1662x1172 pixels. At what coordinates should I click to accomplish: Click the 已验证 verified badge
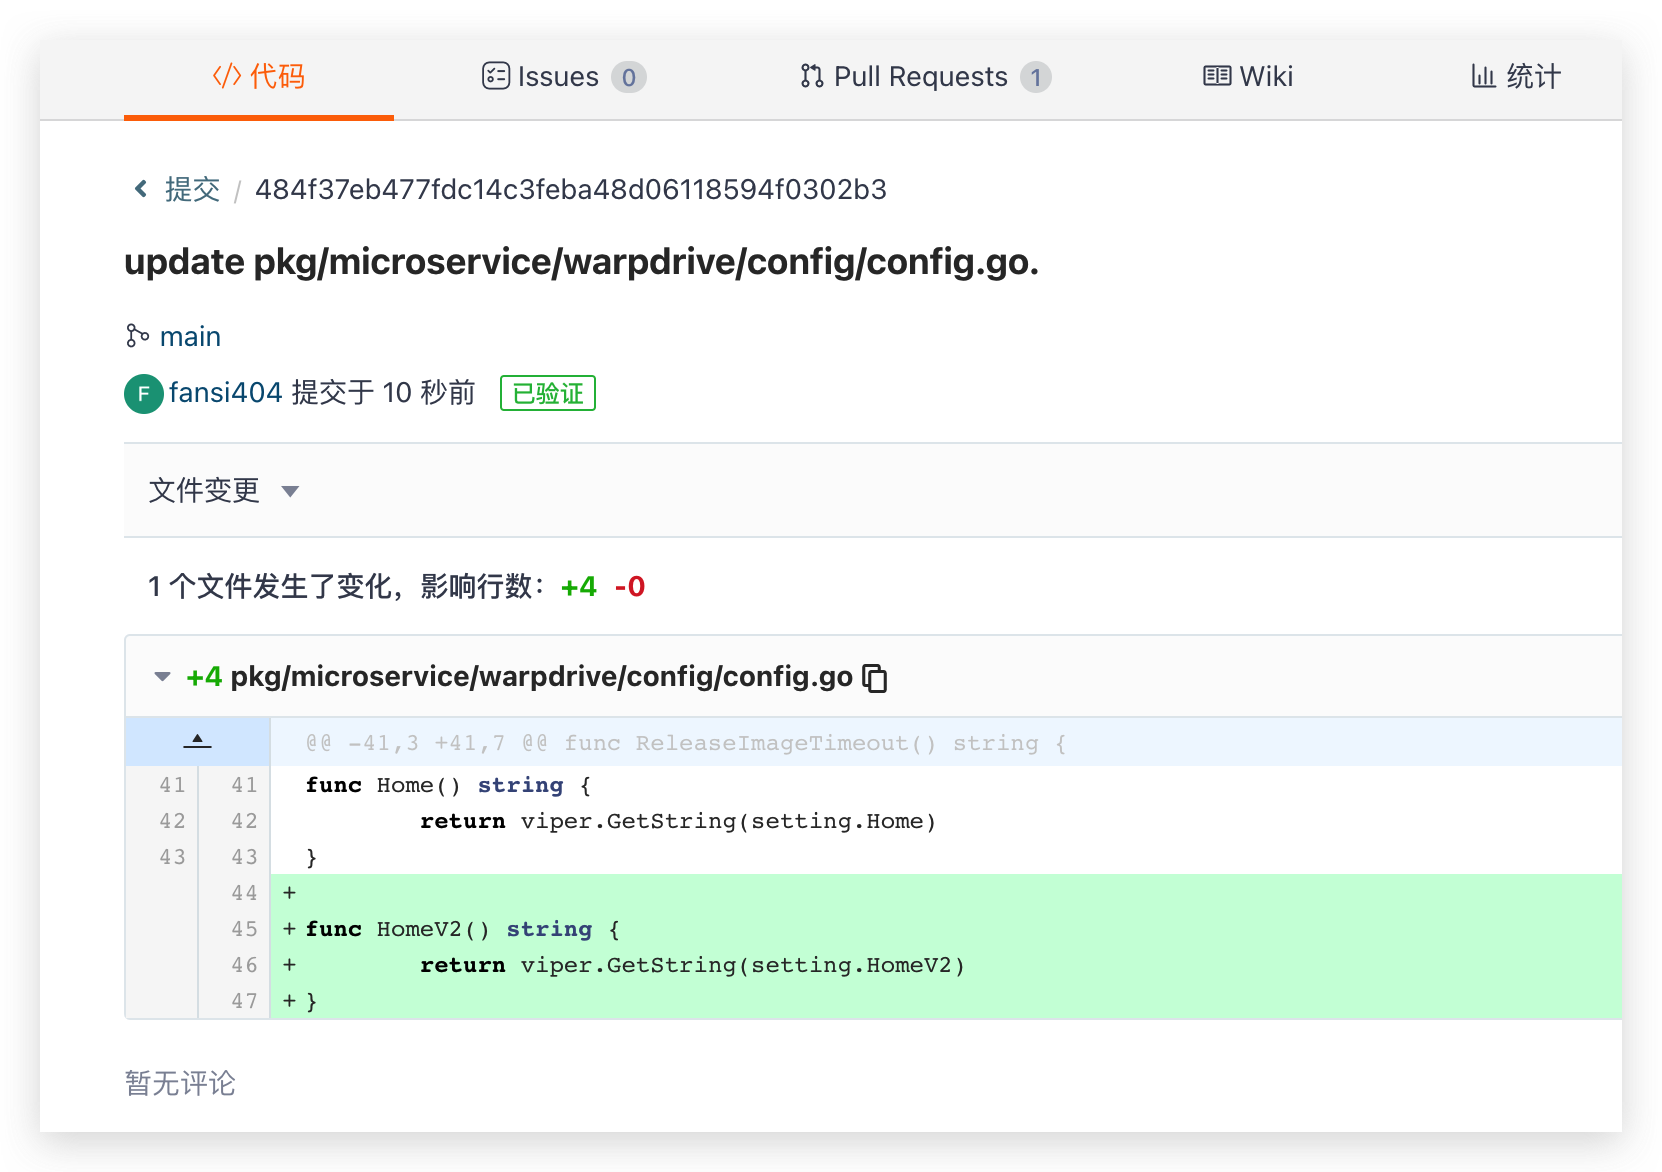tap(548, 393)
